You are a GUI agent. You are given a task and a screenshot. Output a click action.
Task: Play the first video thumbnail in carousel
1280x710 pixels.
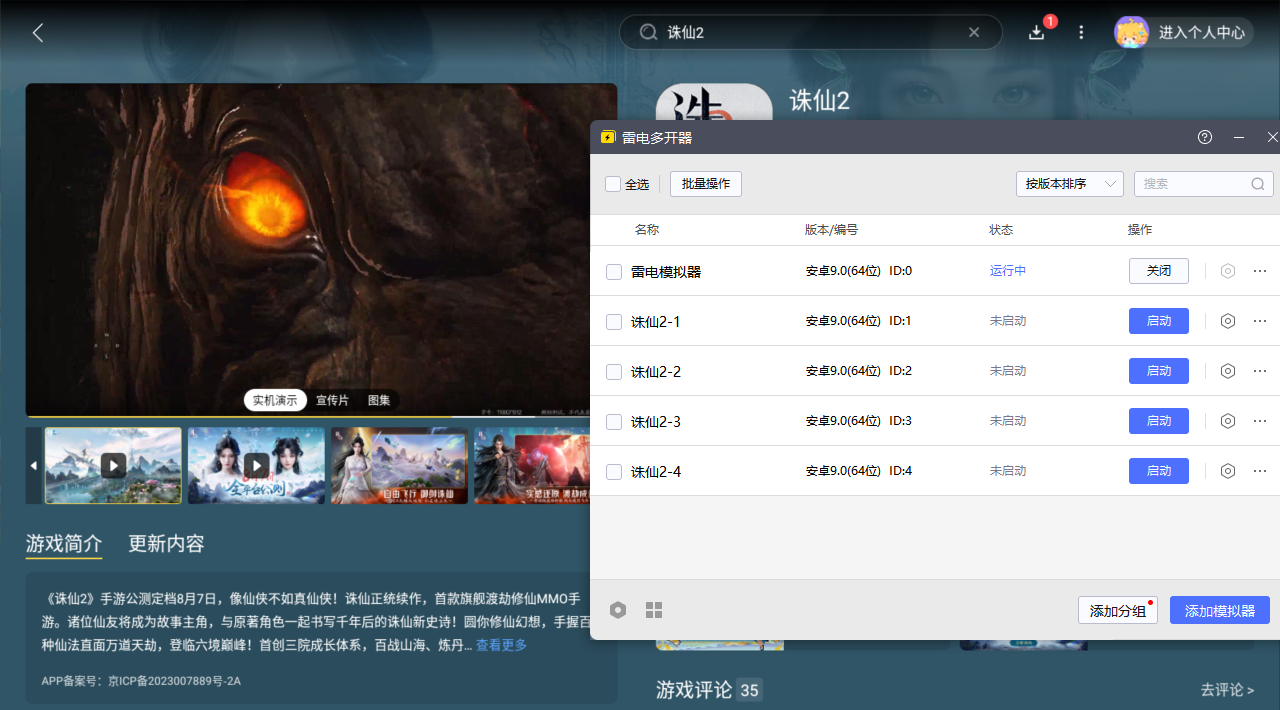[112, 465]
